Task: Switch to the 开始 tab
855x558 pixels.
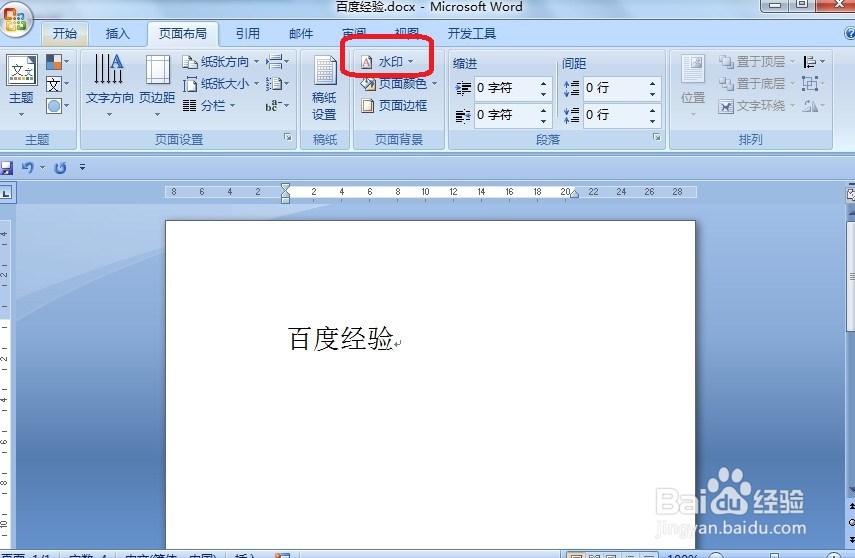Action: coord(65,34)
